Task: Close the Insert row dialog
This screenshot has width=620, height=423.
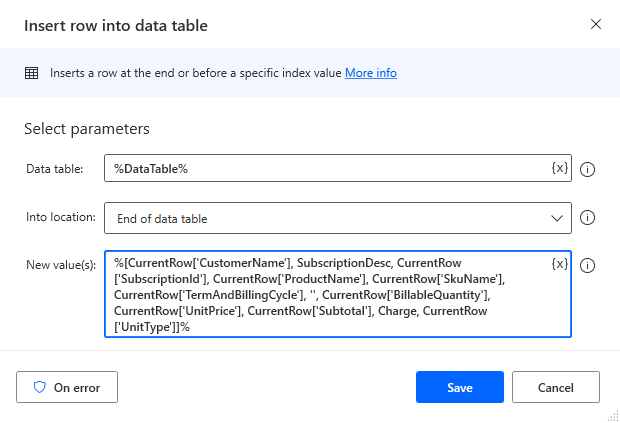Action: click(x=595, y=24)
